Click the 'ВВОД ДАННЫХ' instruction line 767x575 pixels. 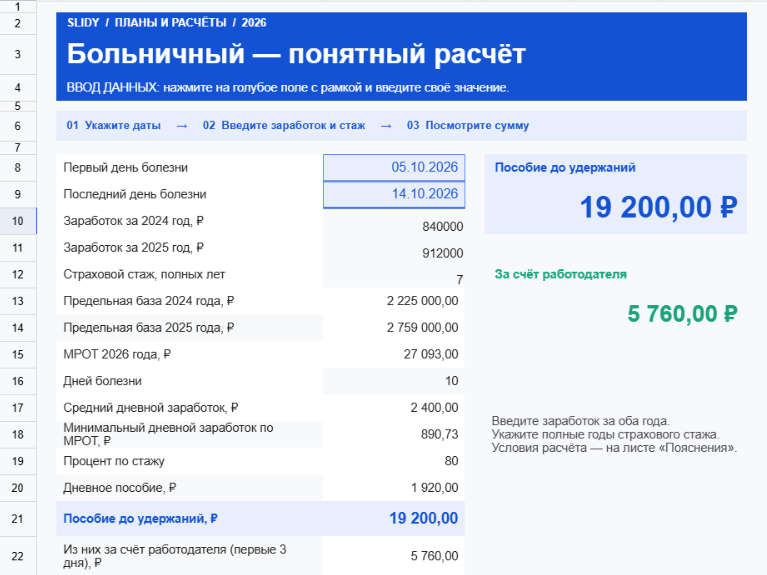pyautogui.click(x=288, y=88)
